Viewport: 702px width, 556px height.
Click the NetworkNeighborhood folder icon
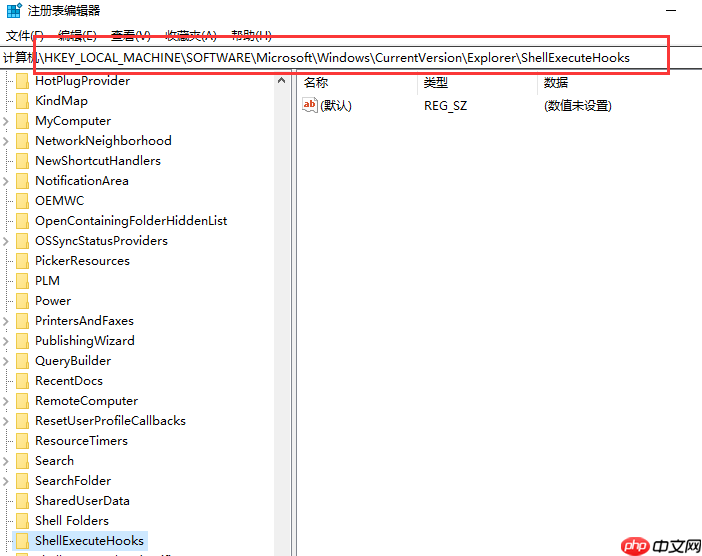(x=22, y=141)
